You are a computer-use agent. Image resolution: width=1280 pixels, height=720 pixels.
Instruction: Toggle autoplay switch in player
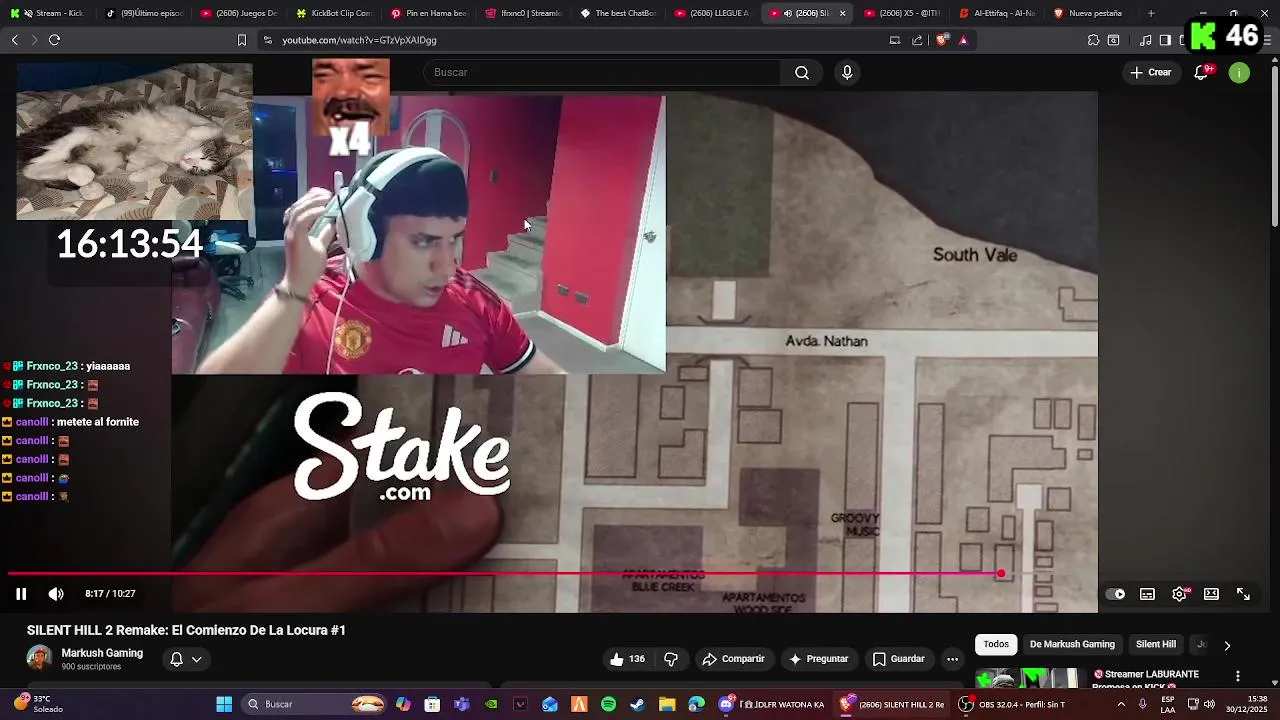[1116, 594]
